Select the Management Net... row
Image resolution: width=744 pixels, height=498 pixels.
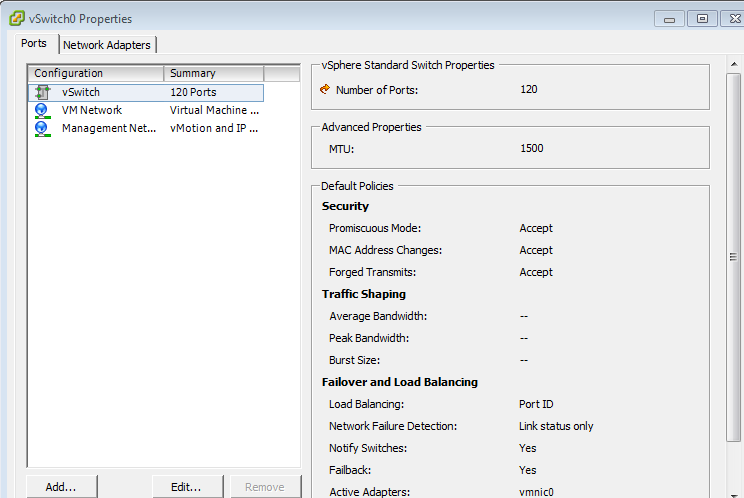(146, 129)
